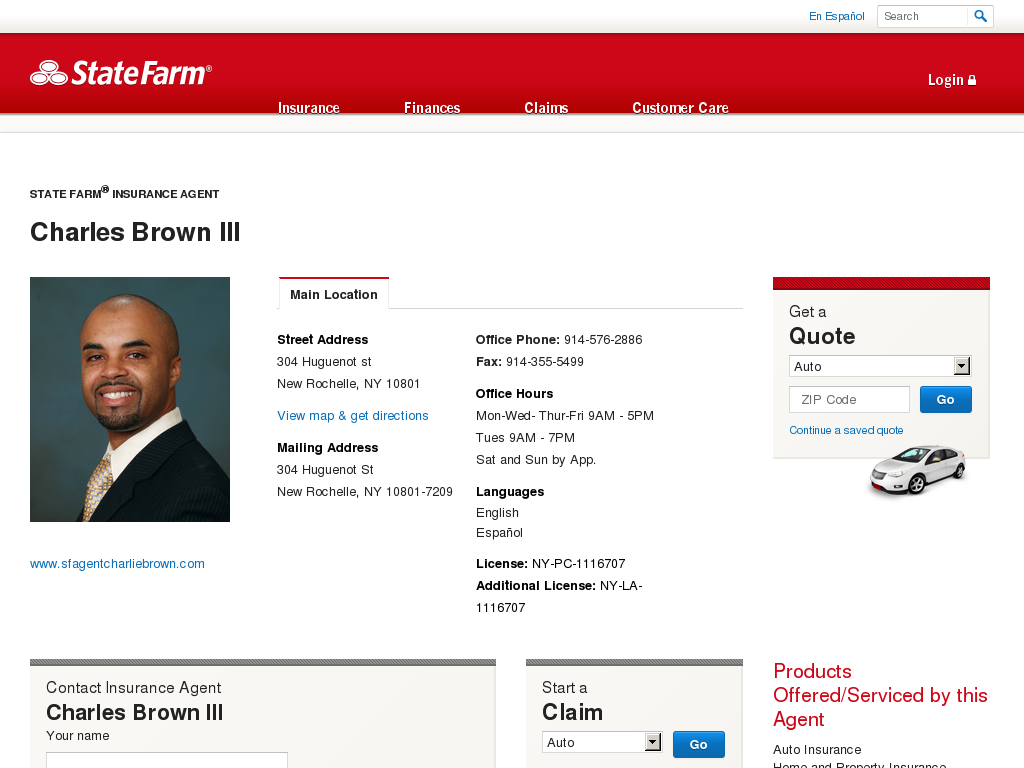Click street address 304 Huguenot st
Screen dimensions: 1024x768
coord(324,362)
